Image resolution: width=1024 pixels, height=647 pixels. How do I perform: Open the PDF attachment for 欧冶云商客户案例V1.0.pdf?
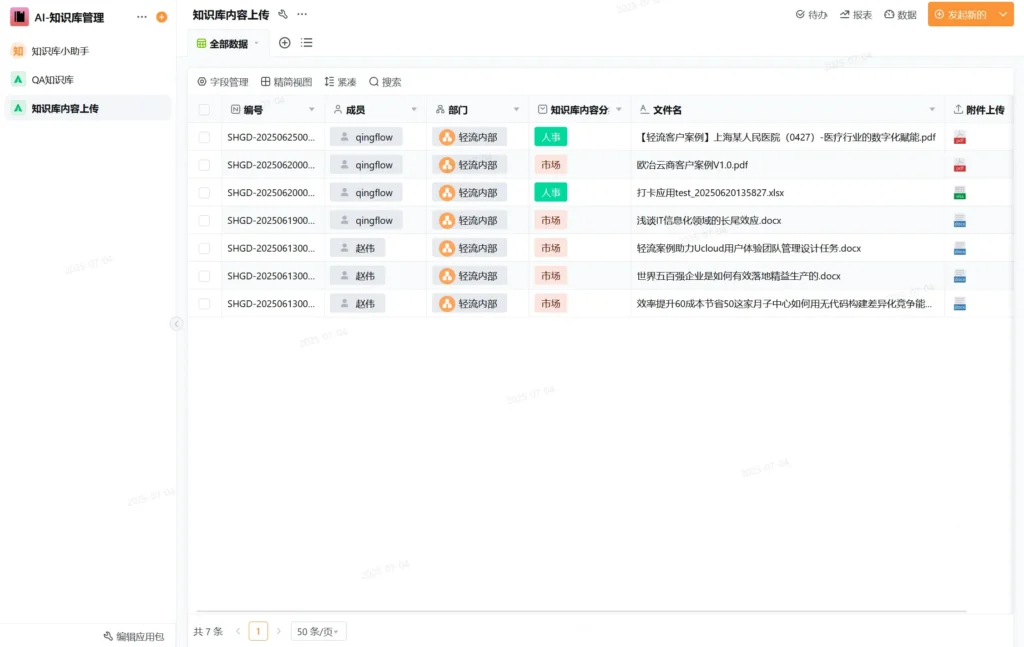point(960,165)
